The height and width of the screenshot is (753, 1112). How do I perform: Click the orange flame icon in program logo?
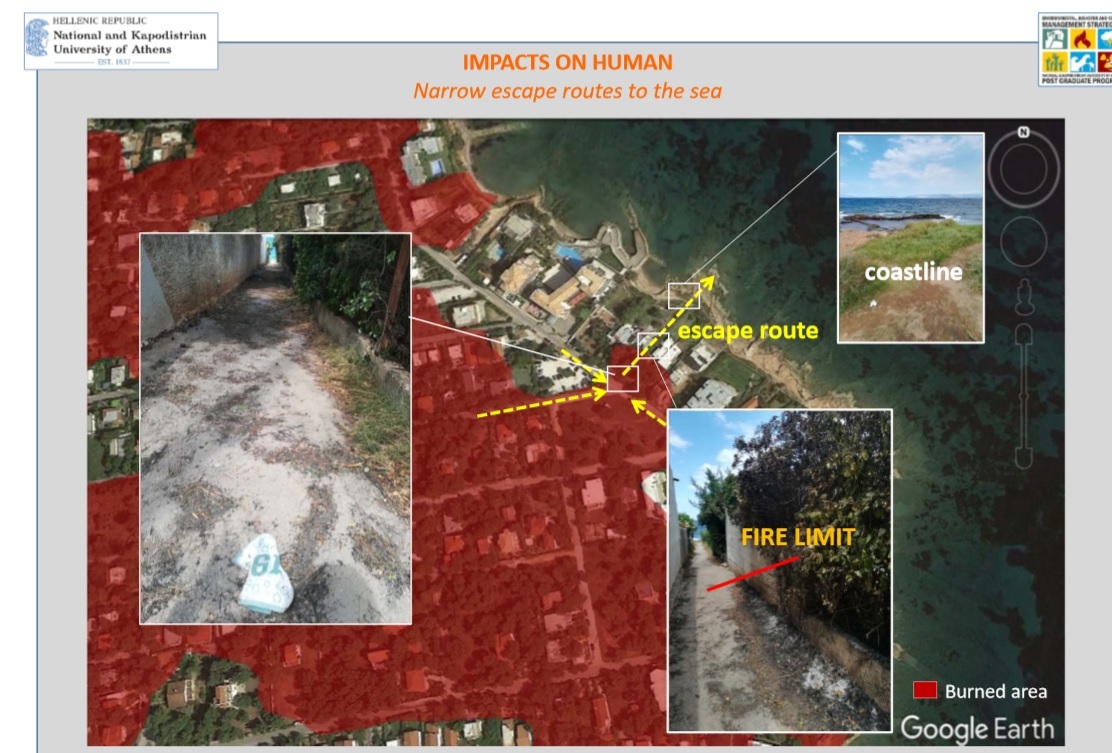pyautogui.click(x=1082, y=39)
